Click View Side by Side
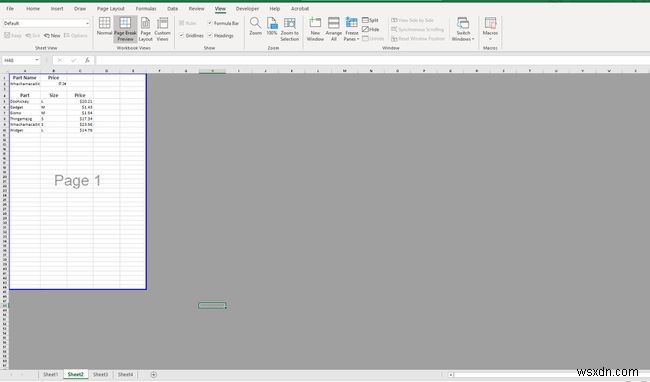 coord(413,20)
